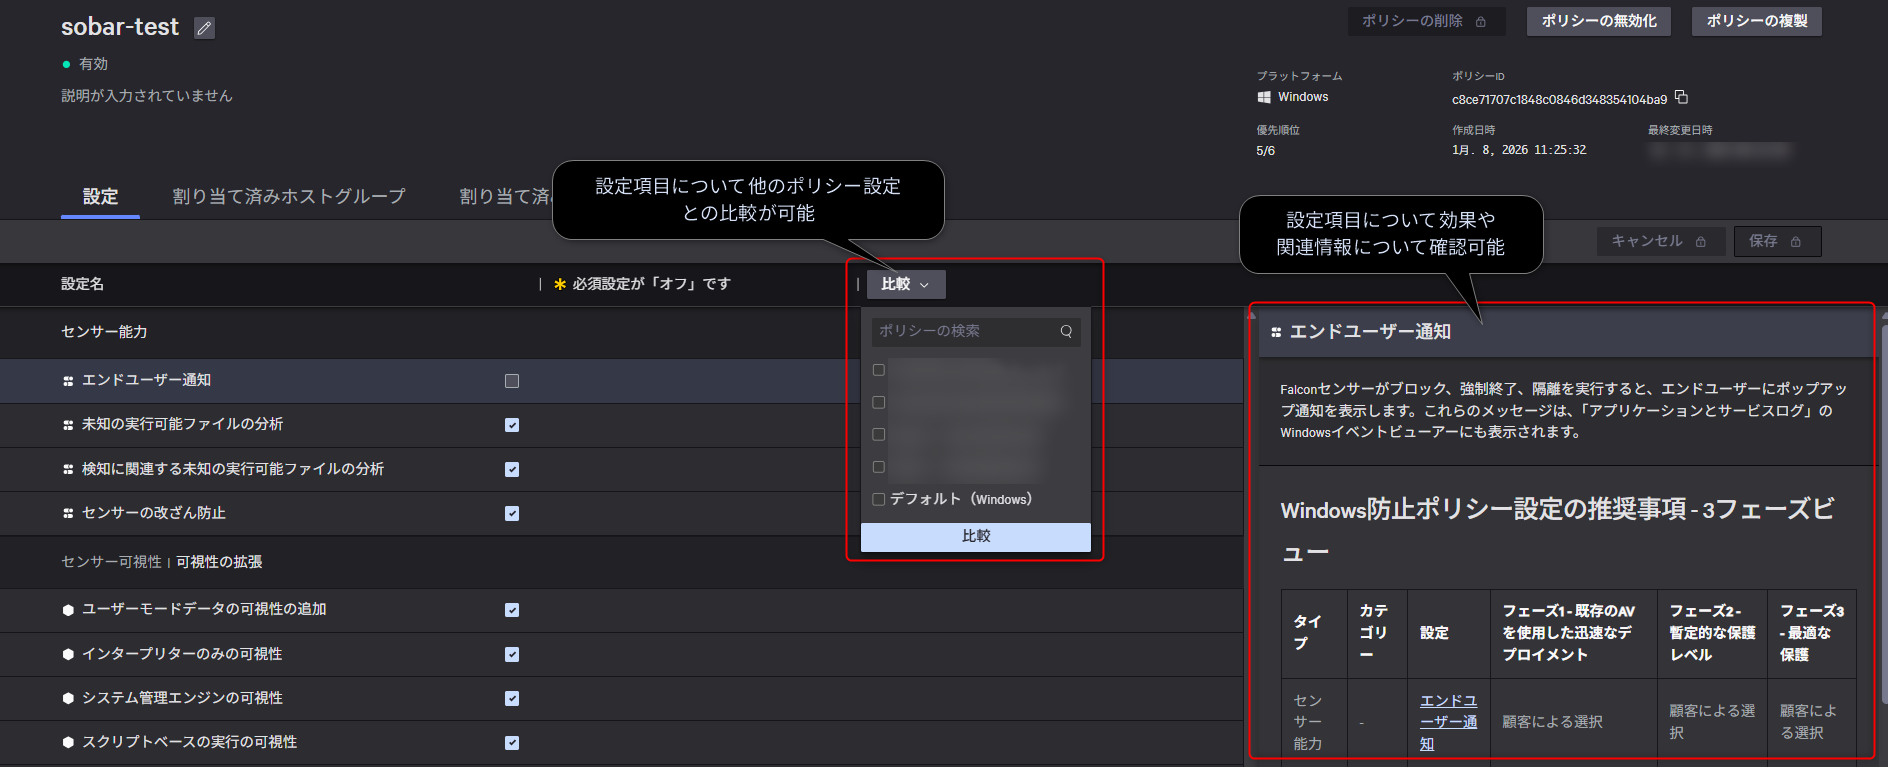1888x767 pixels.
Task: Click the icon beside エンドユーザー通知 setting row
Action: (x=68, y=381)
